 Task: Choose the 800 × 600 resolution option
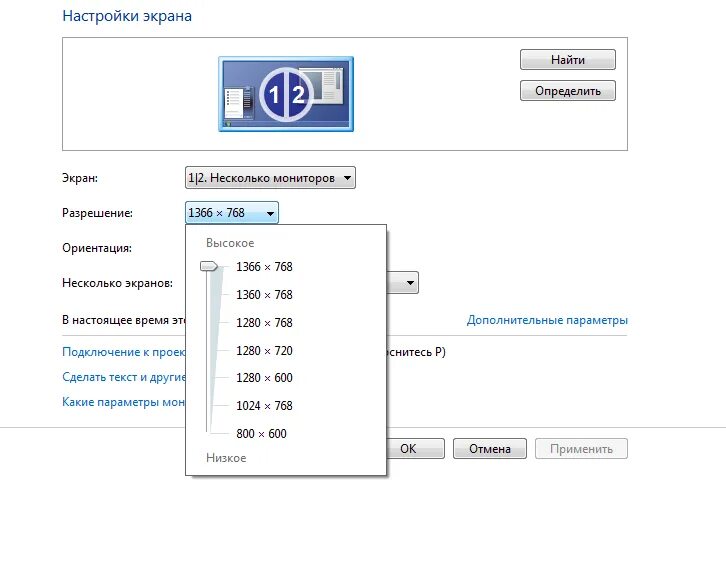tap(262, 434)
